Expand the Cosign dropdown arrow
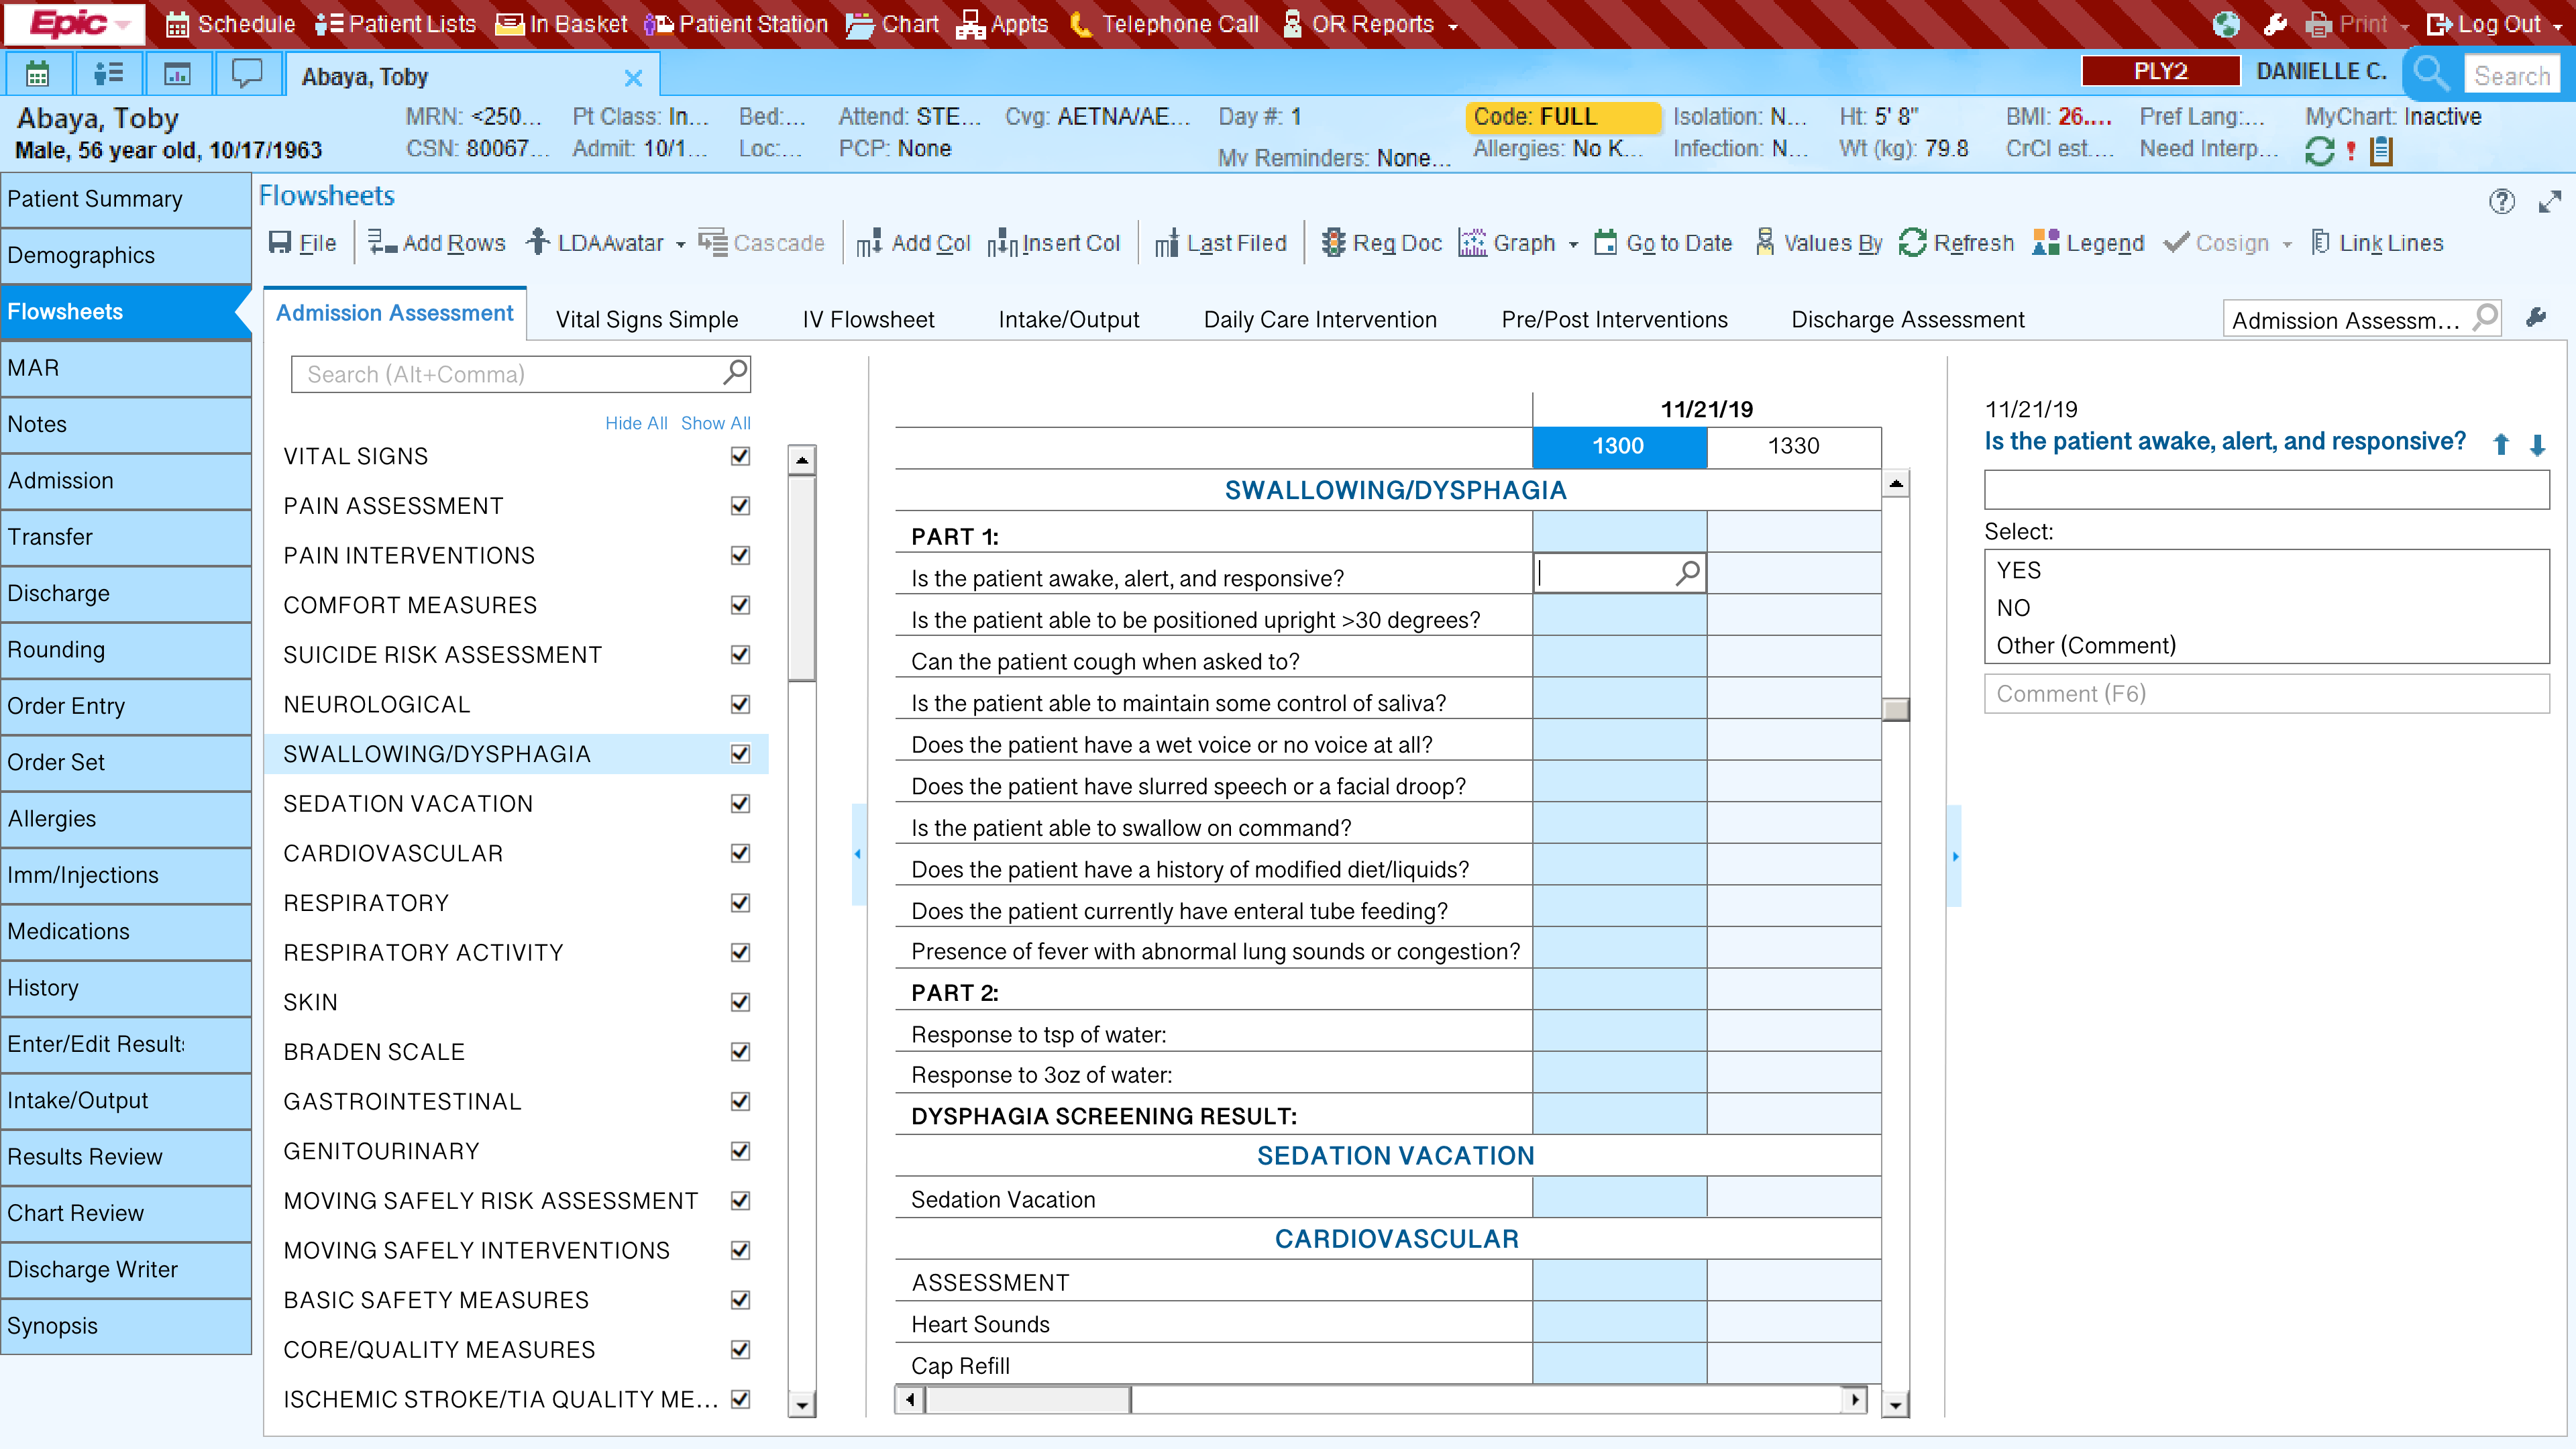The height and width of the screenshot is (1449, 2576). pos(2287,245)
